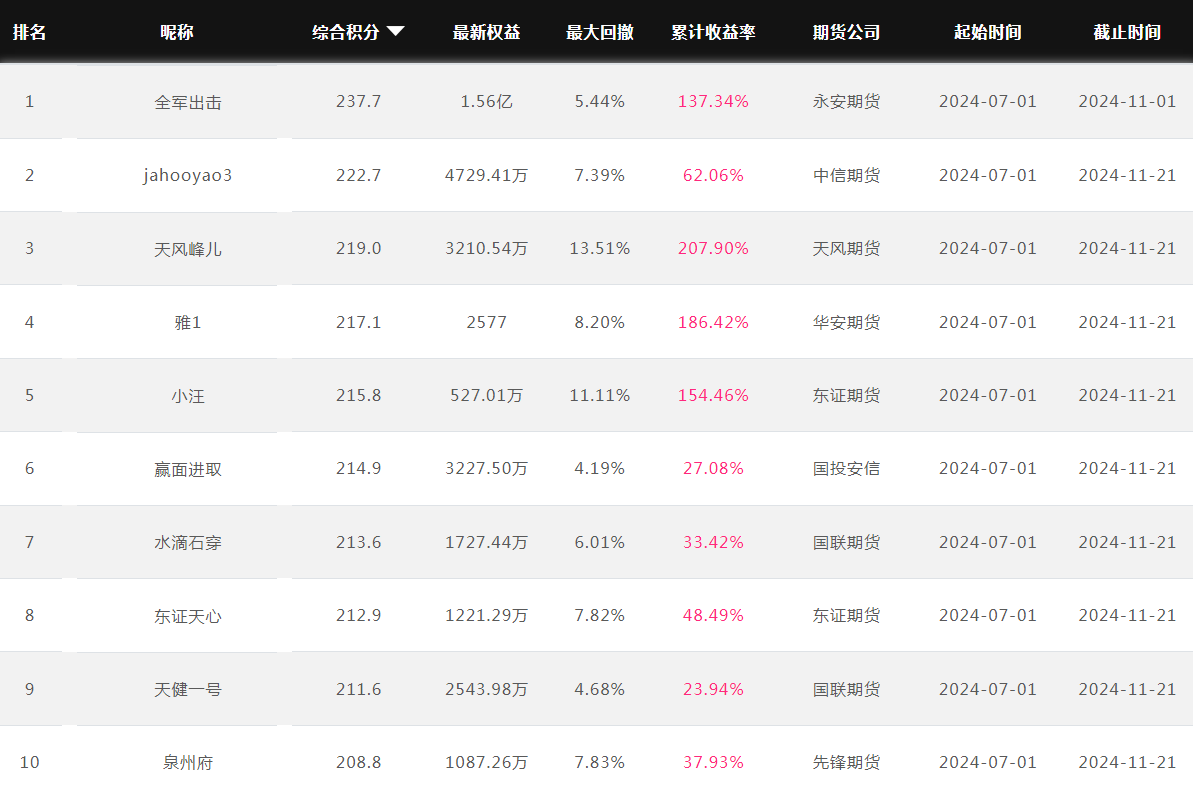Click the drawdown value 11.11%
Screen dimensions: 1193x794
coord(600,395)
